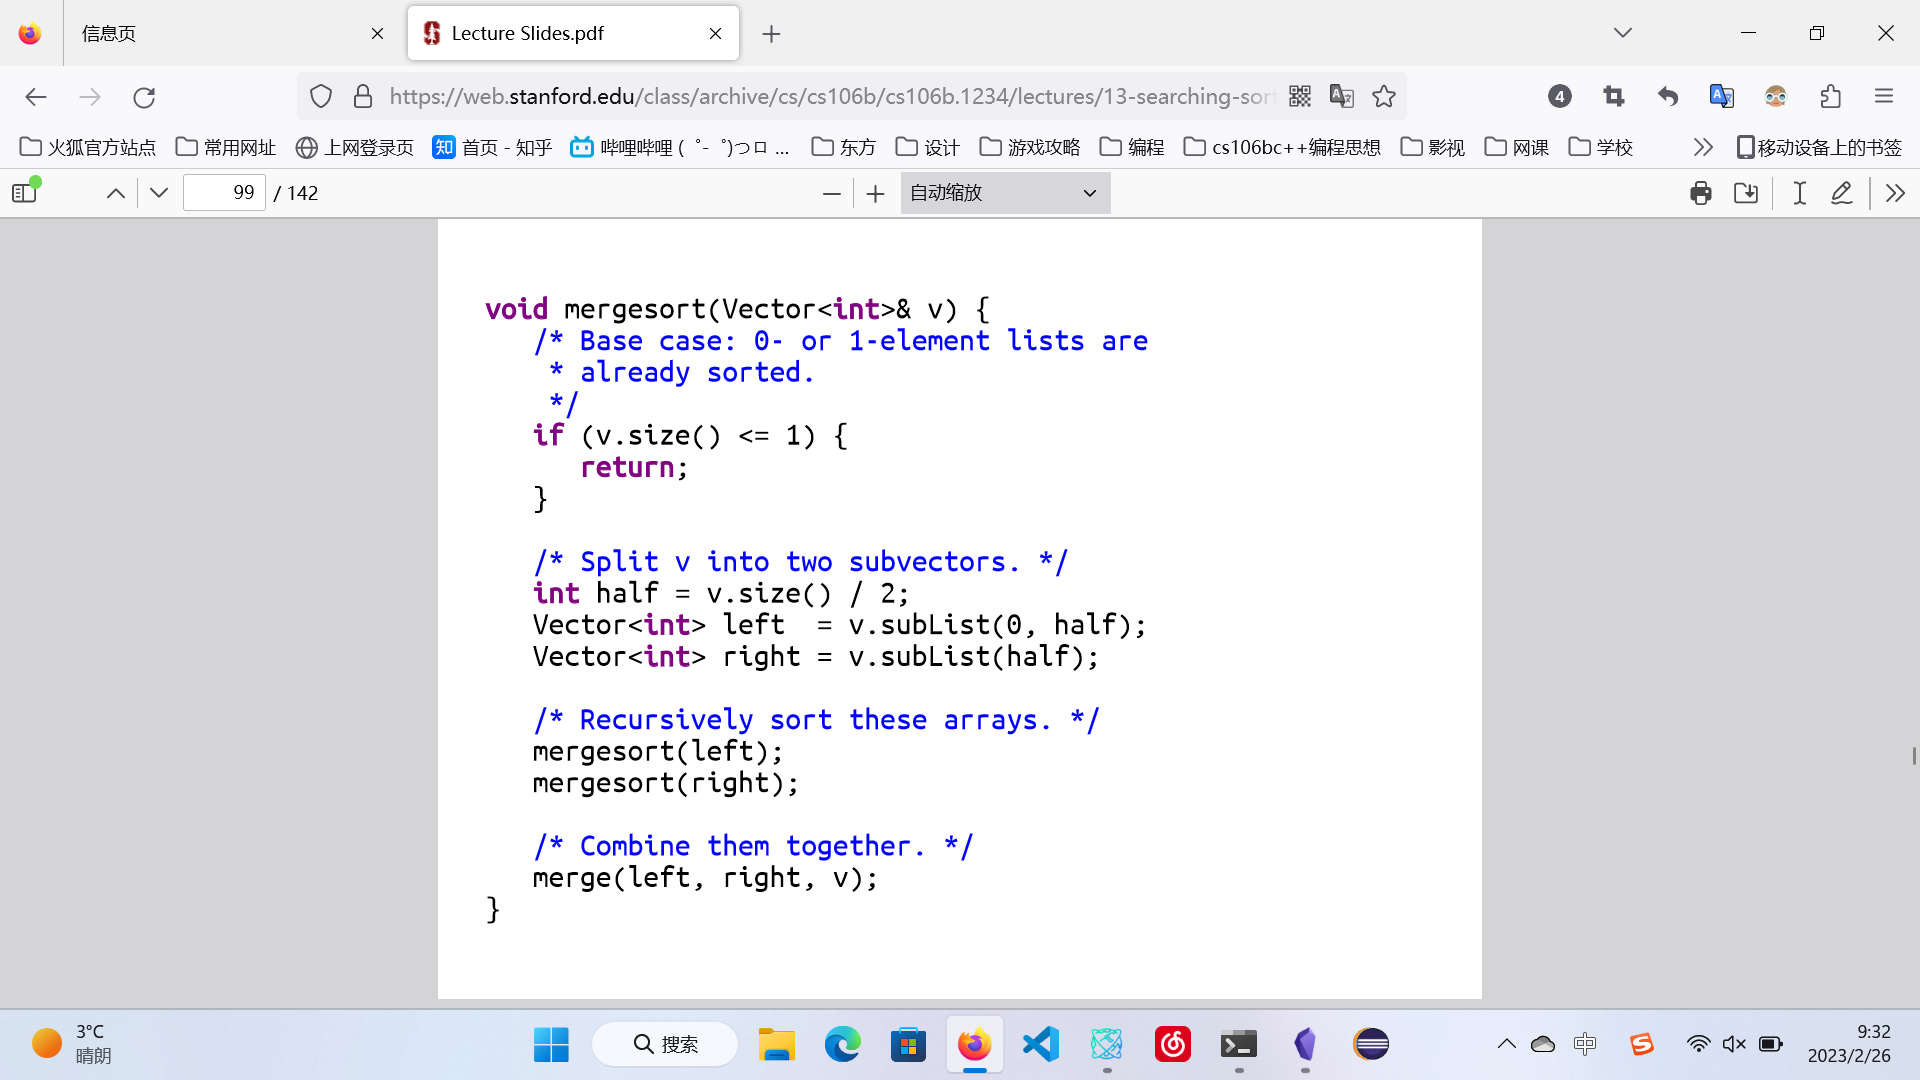Select the PDF draw tool

click(x=1842, y=193)
